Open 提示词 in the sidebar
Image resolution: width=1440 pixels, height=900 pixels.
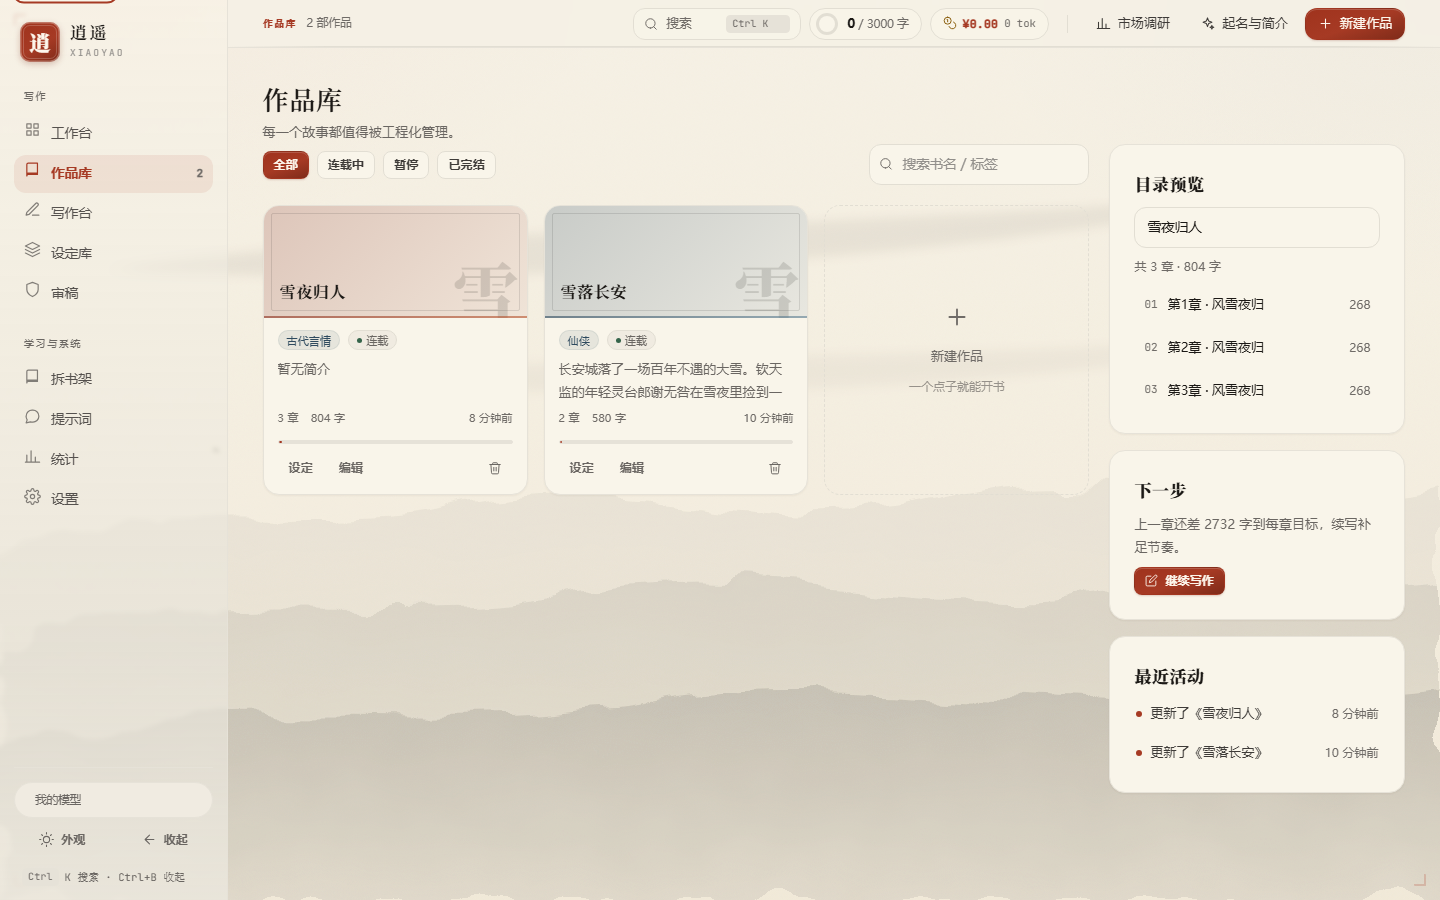click(113, 418)
